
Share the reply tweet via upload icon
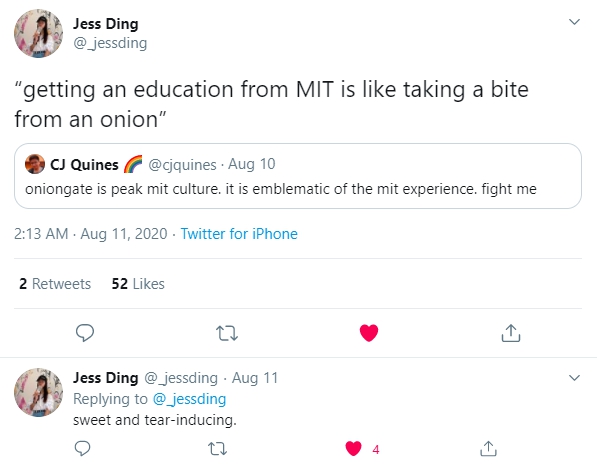click(488, 449)
